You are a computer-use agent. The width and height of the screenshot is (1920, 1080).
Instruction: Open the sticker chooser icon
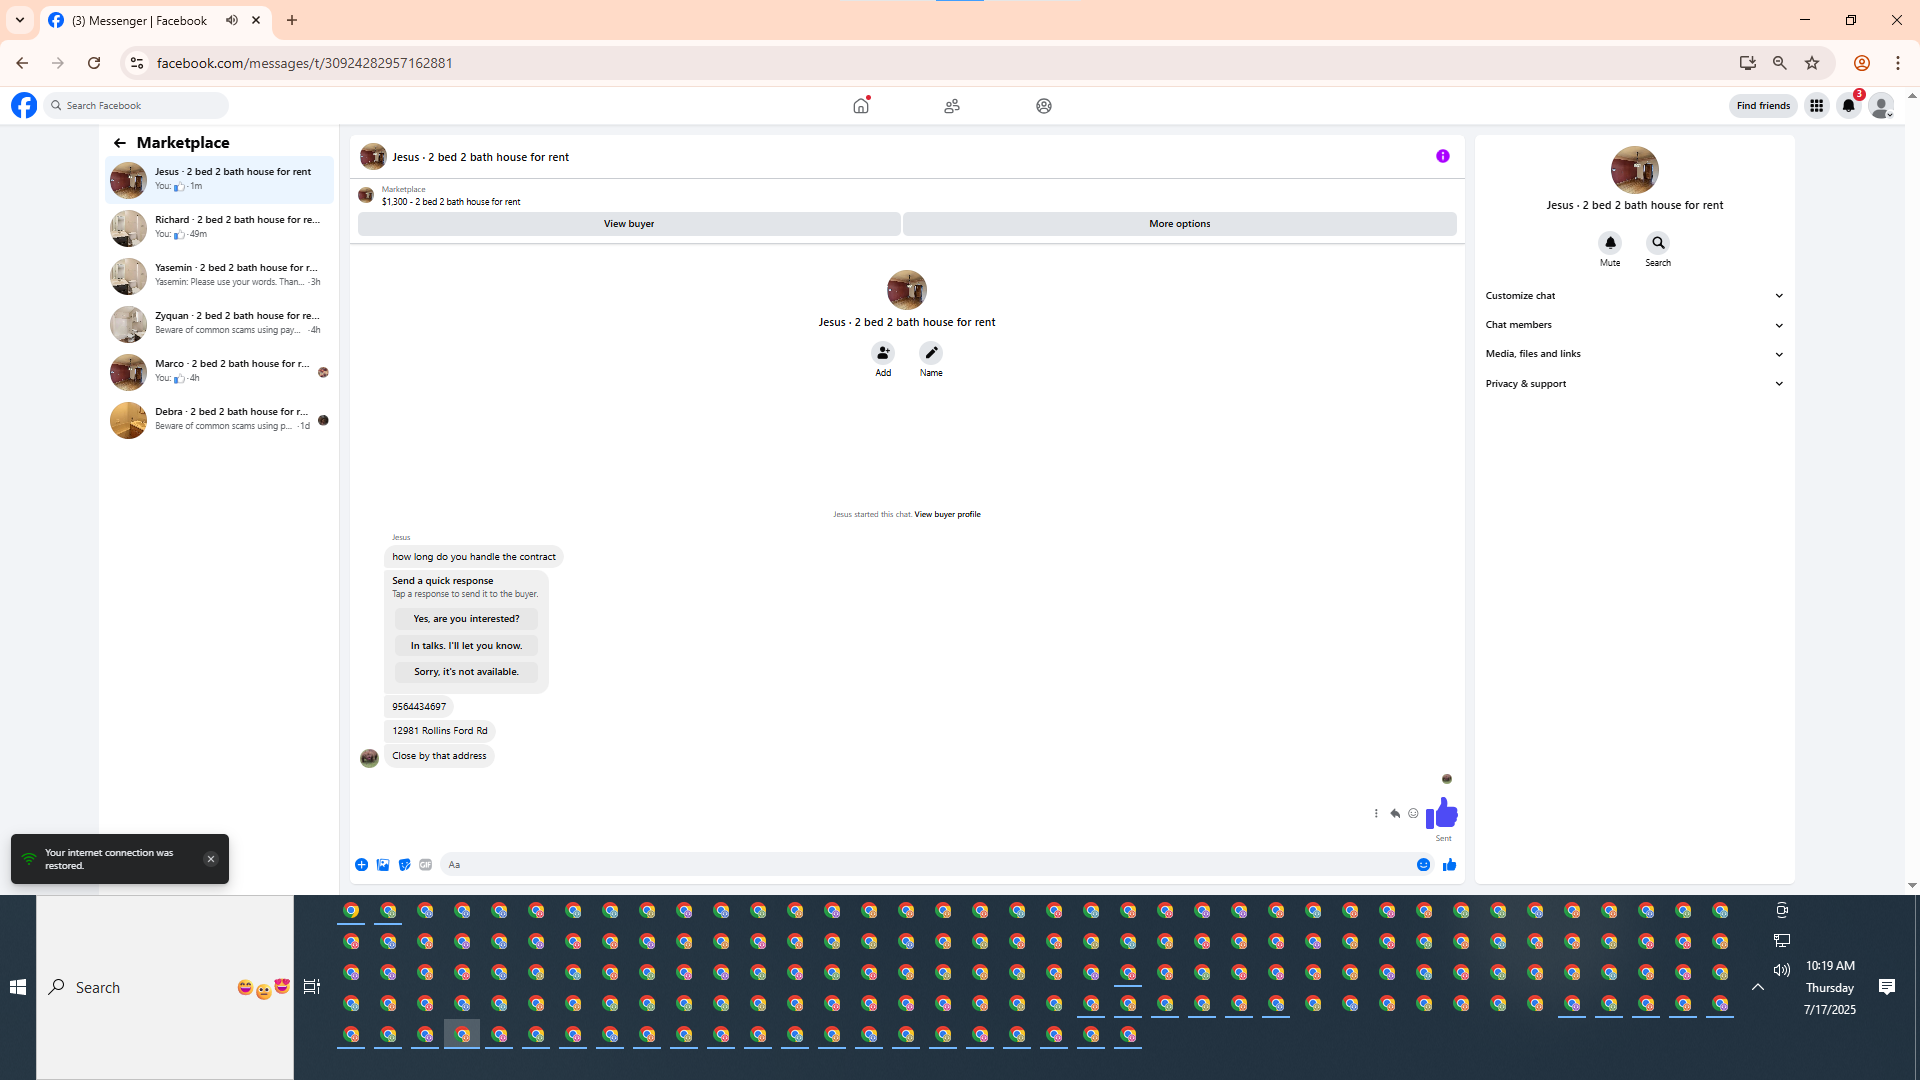pyautogui.click(x=404, y=865)
